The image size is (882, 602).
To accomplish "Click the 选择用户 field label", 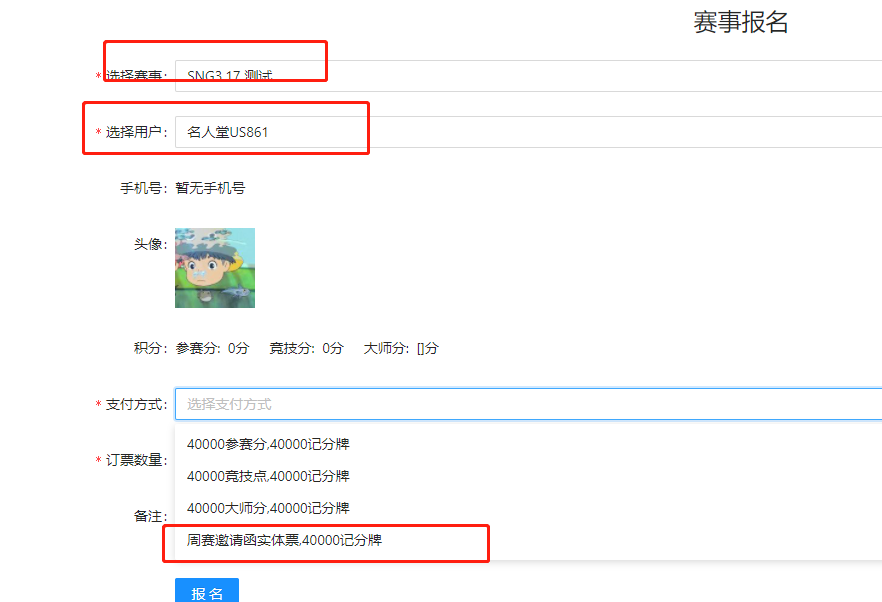I will tap(135, 132).
